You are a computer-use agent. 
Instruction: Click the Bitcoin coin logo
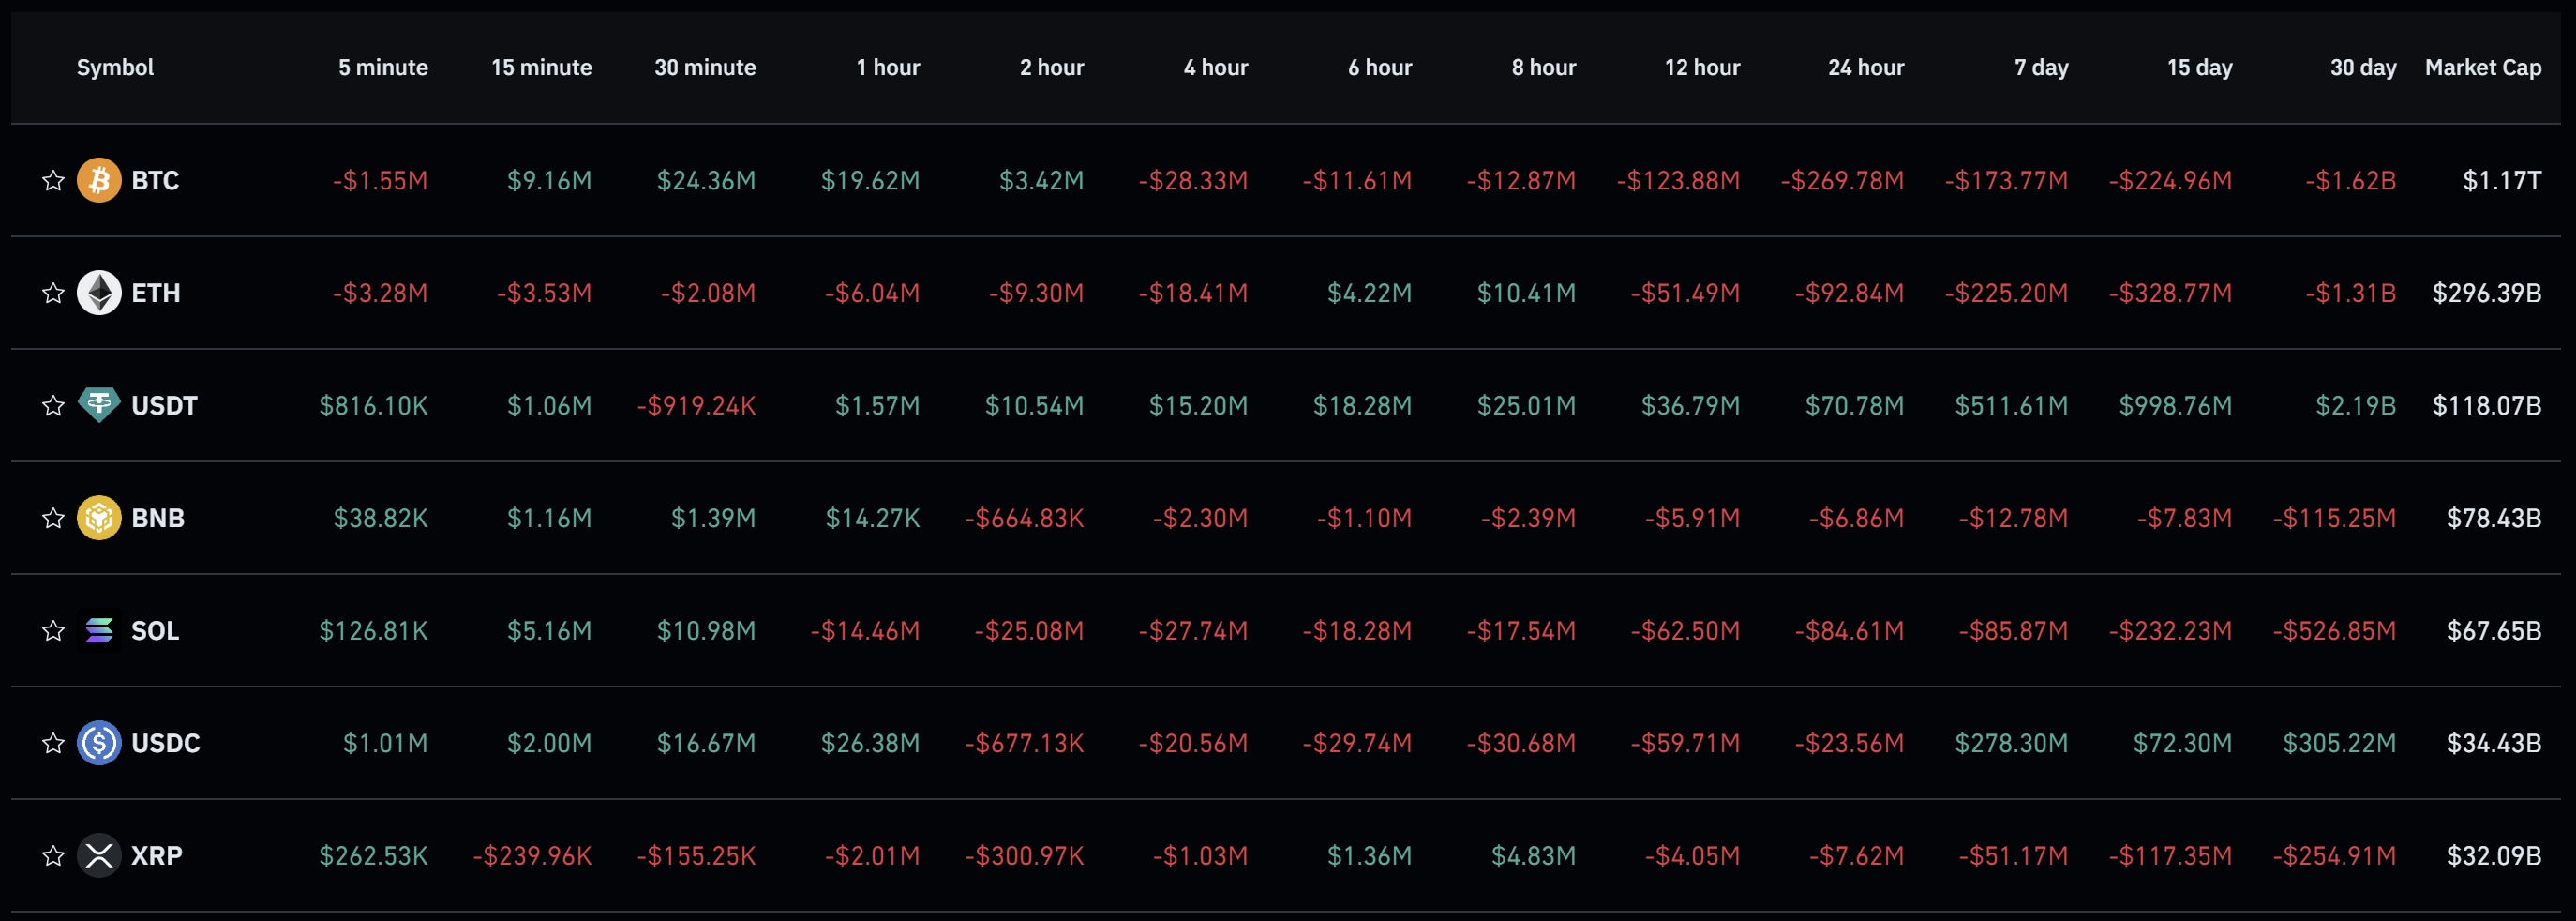click(x=99, y=180)
